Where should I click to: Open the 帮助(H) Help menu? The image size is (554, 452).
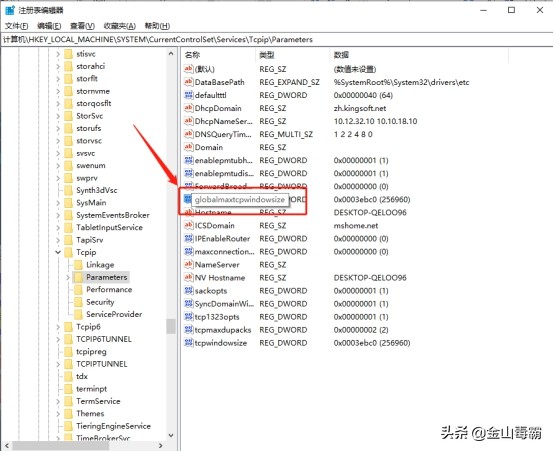(157, 26)
